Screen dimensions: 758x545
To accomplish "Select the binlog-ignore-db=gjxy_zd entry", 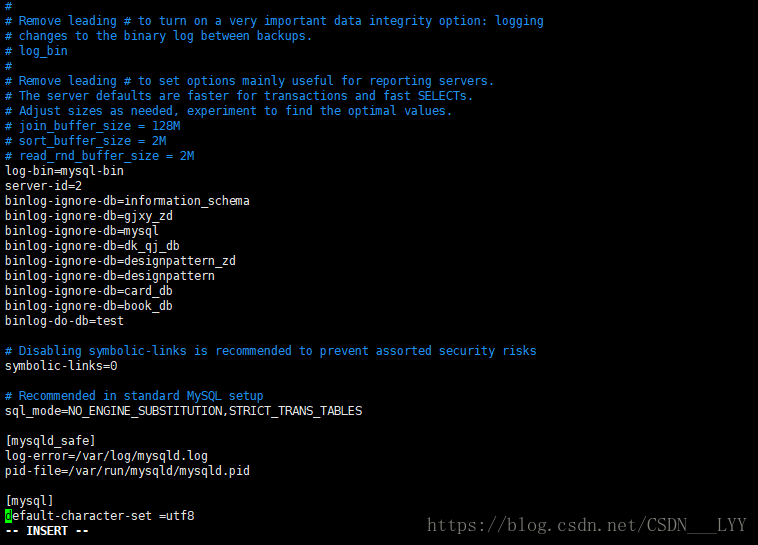I will coord(89,216).
